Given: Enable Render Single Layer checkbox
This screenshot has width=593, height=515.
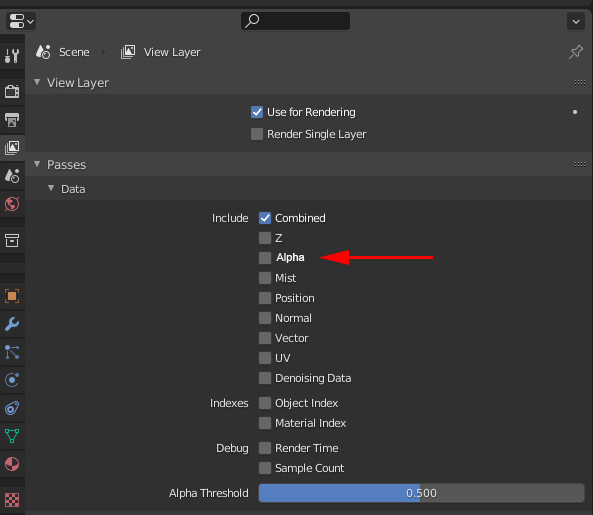Looking at the screenshot, I should pos(257,134).
